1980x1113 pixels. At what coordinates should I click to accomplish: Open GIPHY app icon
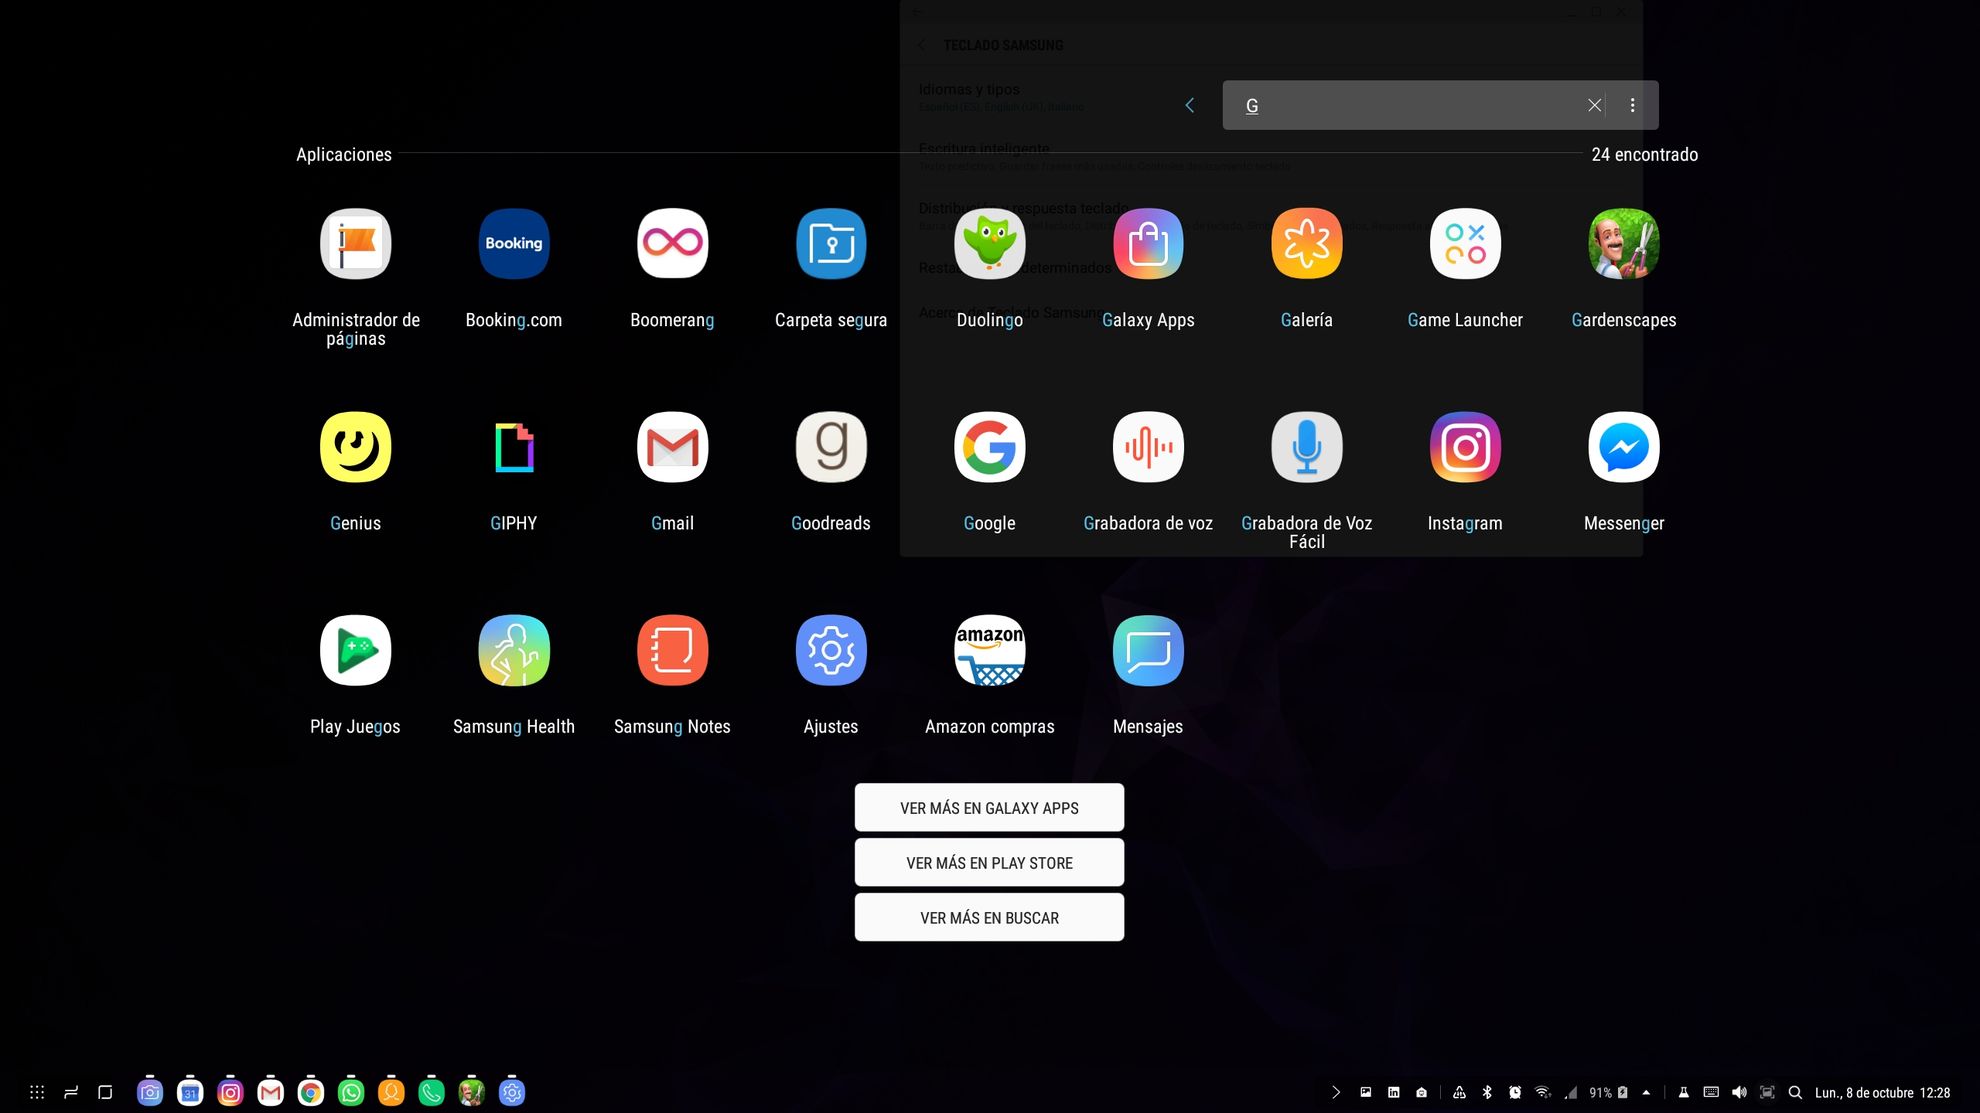(x=514, y=447)
